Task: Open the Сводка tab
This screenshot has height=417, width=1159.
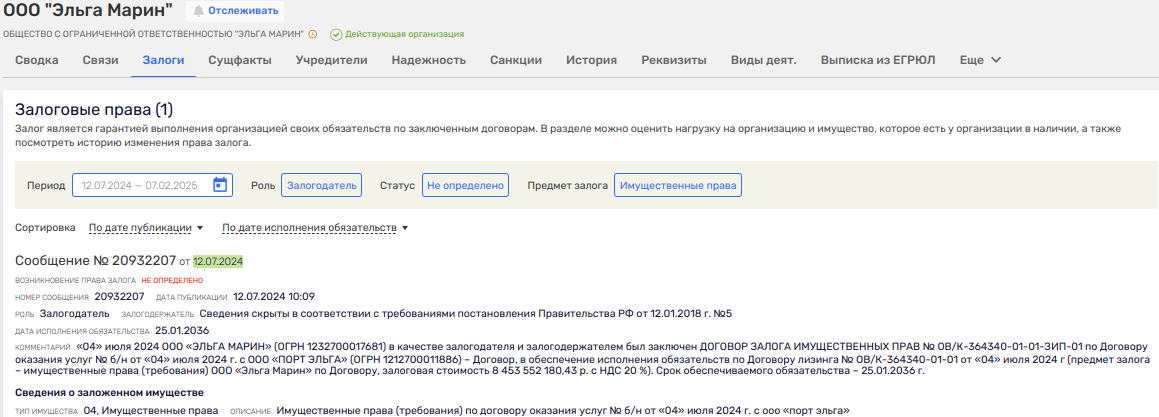Action: click(37, 61)
